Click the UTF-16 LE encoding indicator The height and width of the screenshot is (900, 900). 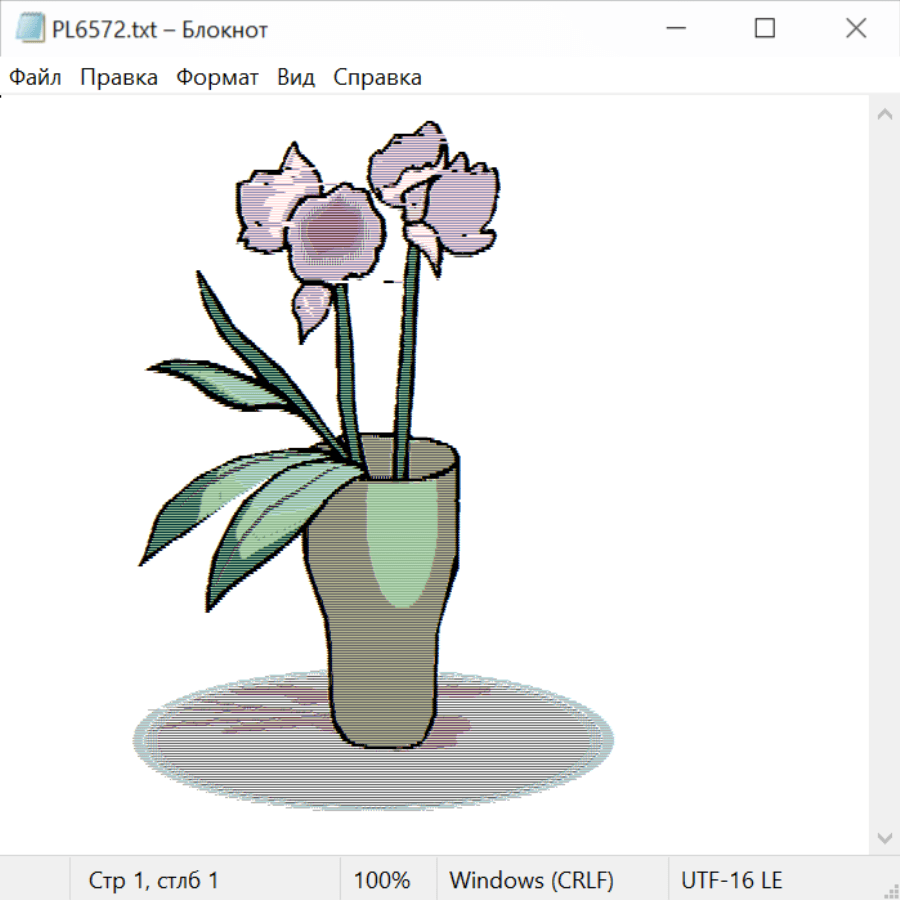click(x=731, y=880)
